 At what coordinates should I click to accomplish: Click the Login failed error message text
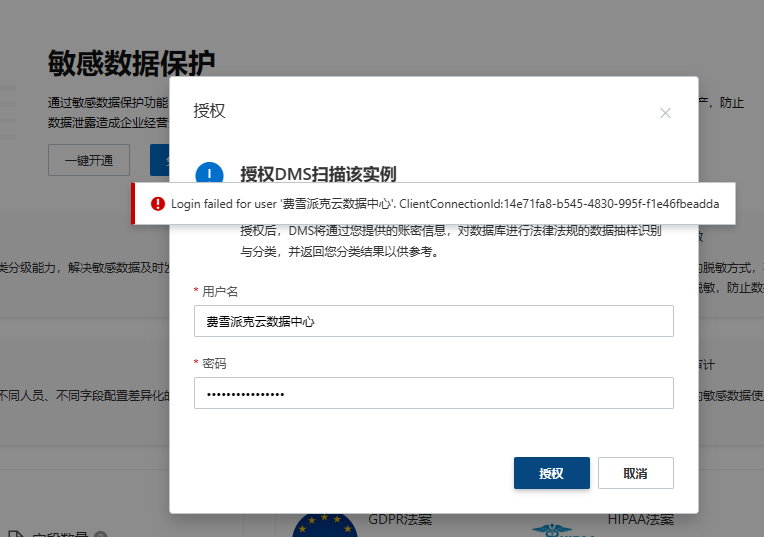click(x=445, y=204)
